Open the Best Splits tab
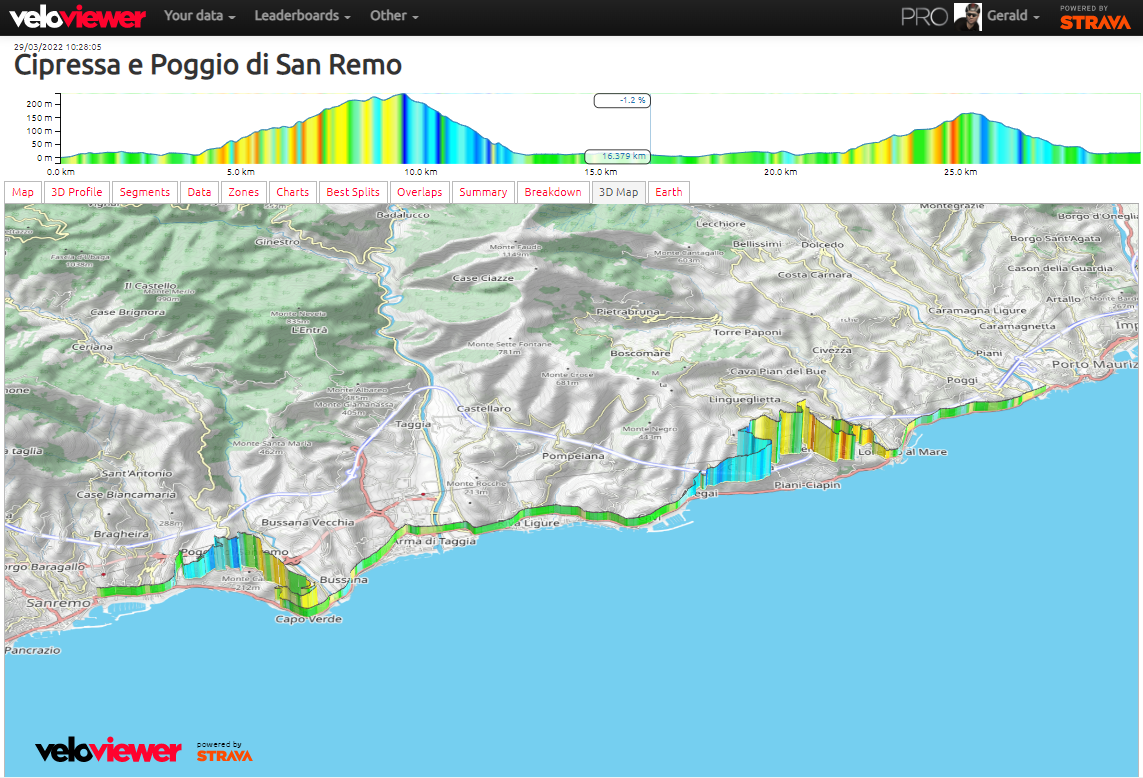Screen dimensions: 1143x778 (x=353, y=192)
